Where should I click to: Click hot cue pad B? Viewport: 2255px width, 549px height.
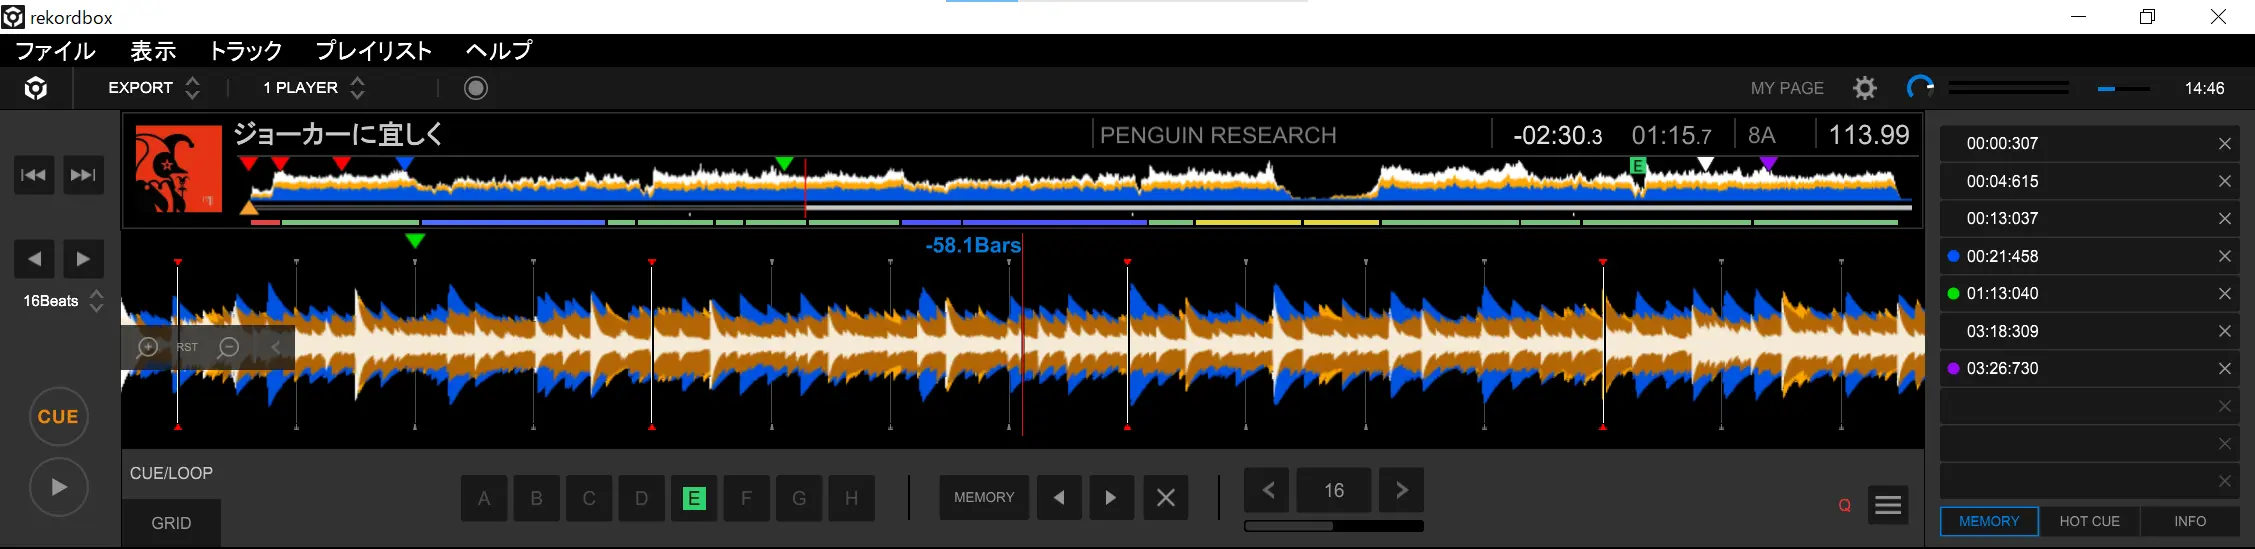click(537, 498)
